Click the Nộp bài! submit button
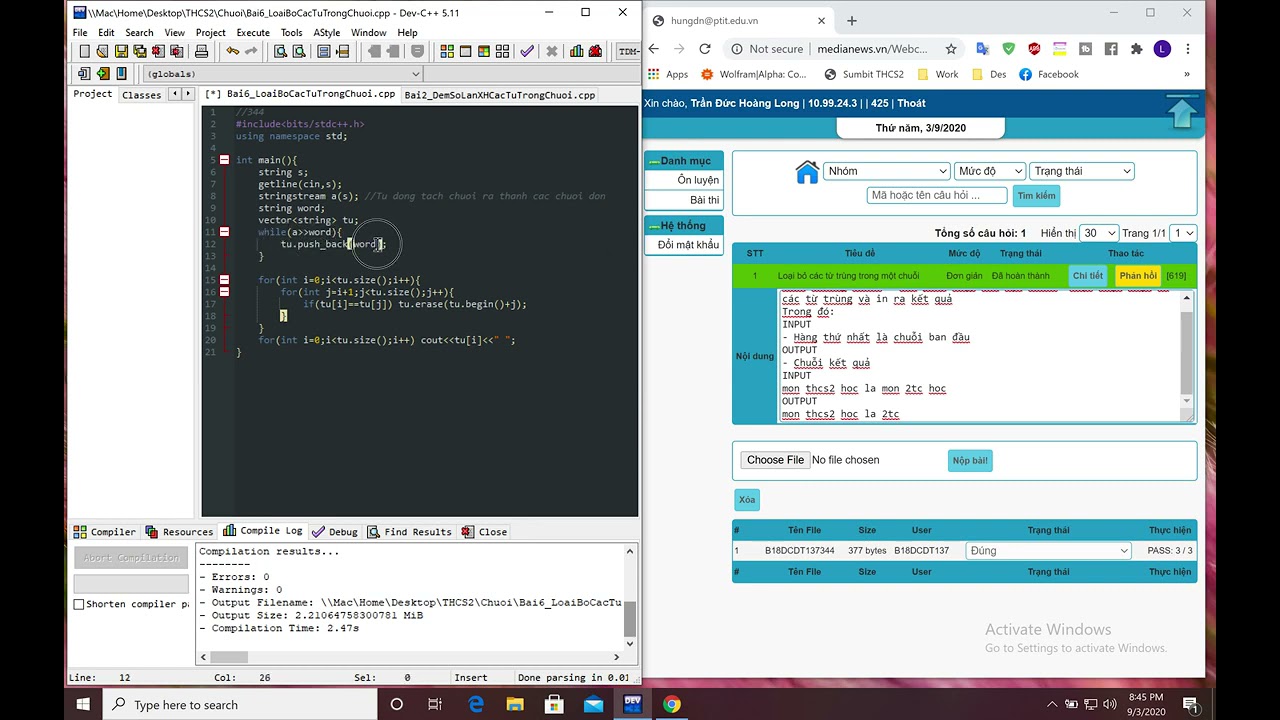The image size is (1280, 720). click(969, 461)
